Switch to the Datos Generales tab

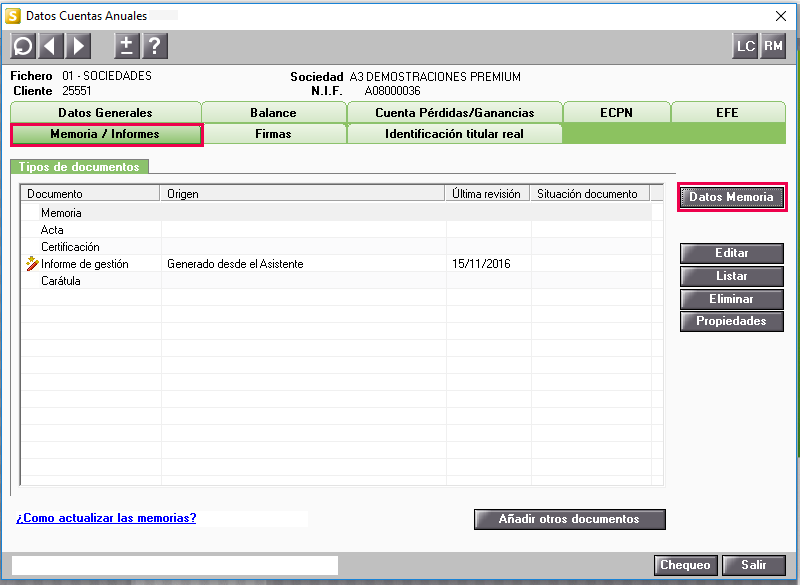pos(105,113)
